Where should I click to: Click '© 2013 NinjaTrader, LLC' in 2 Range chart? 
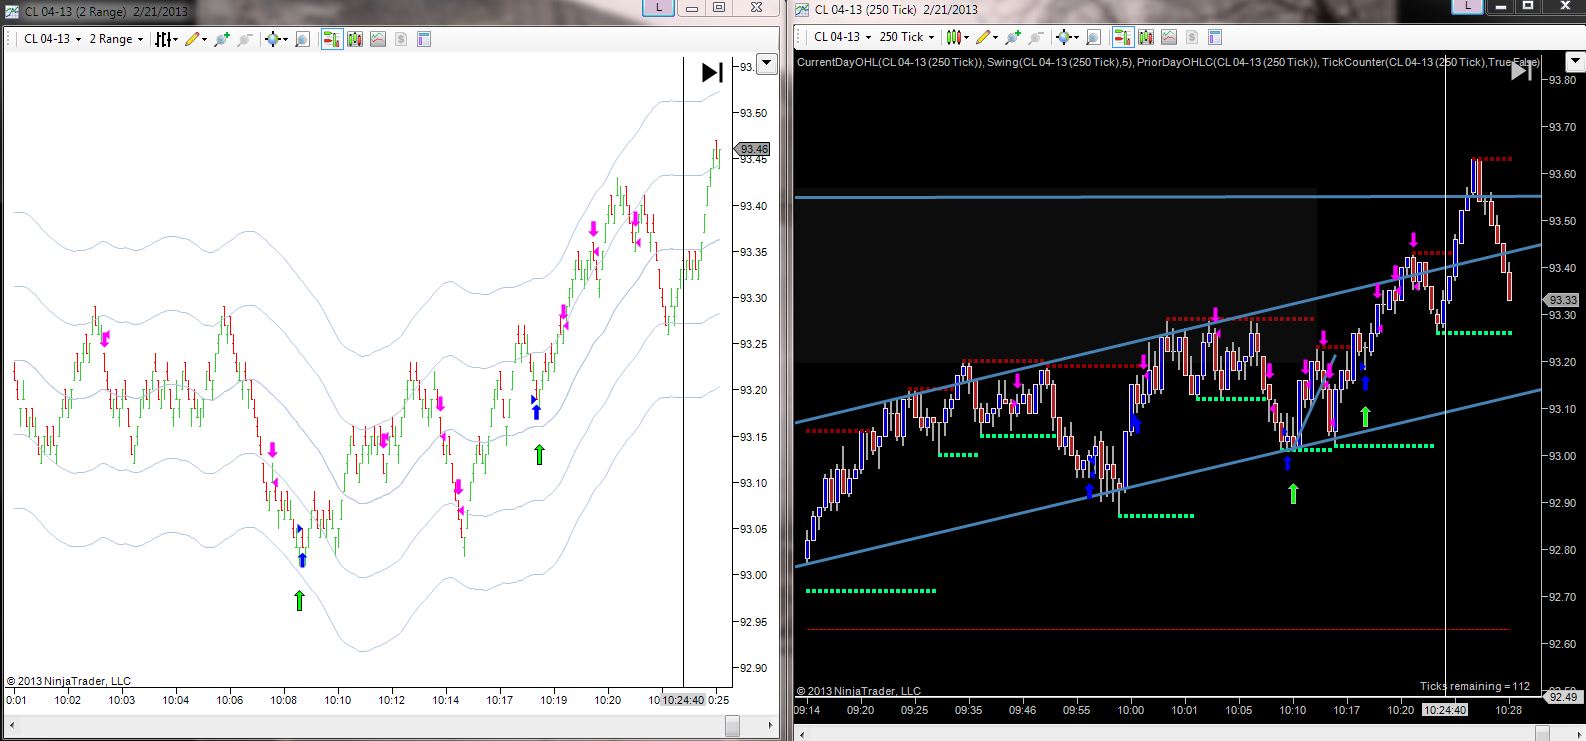[69, 681]
